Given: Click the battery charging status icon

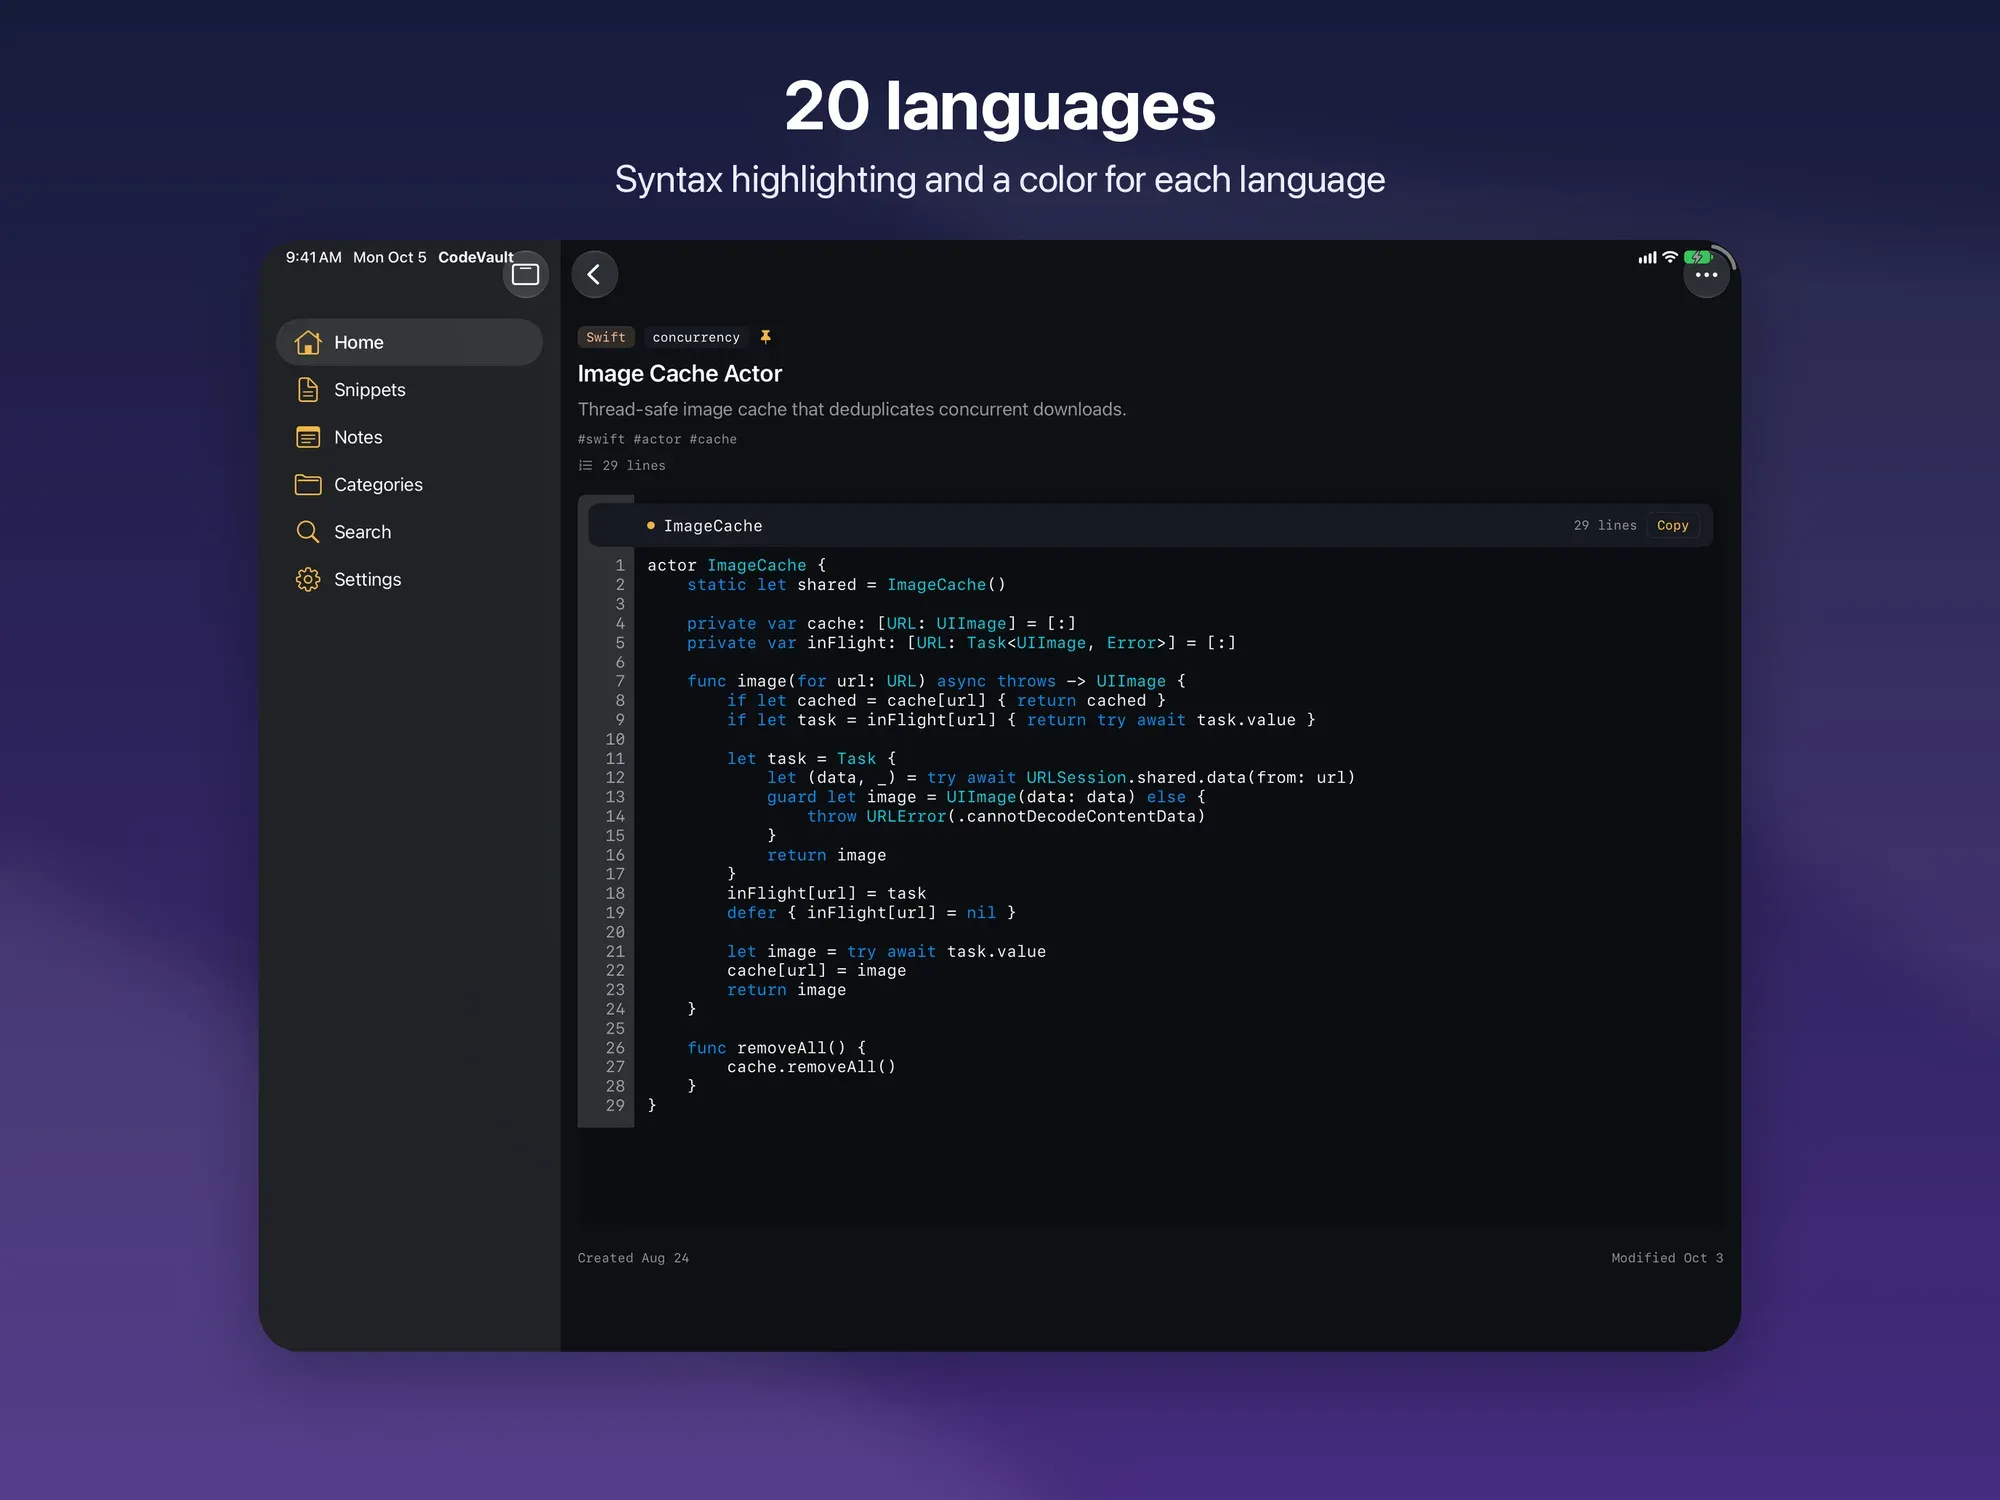Looking at the screenshot, I should (1698, 257).
